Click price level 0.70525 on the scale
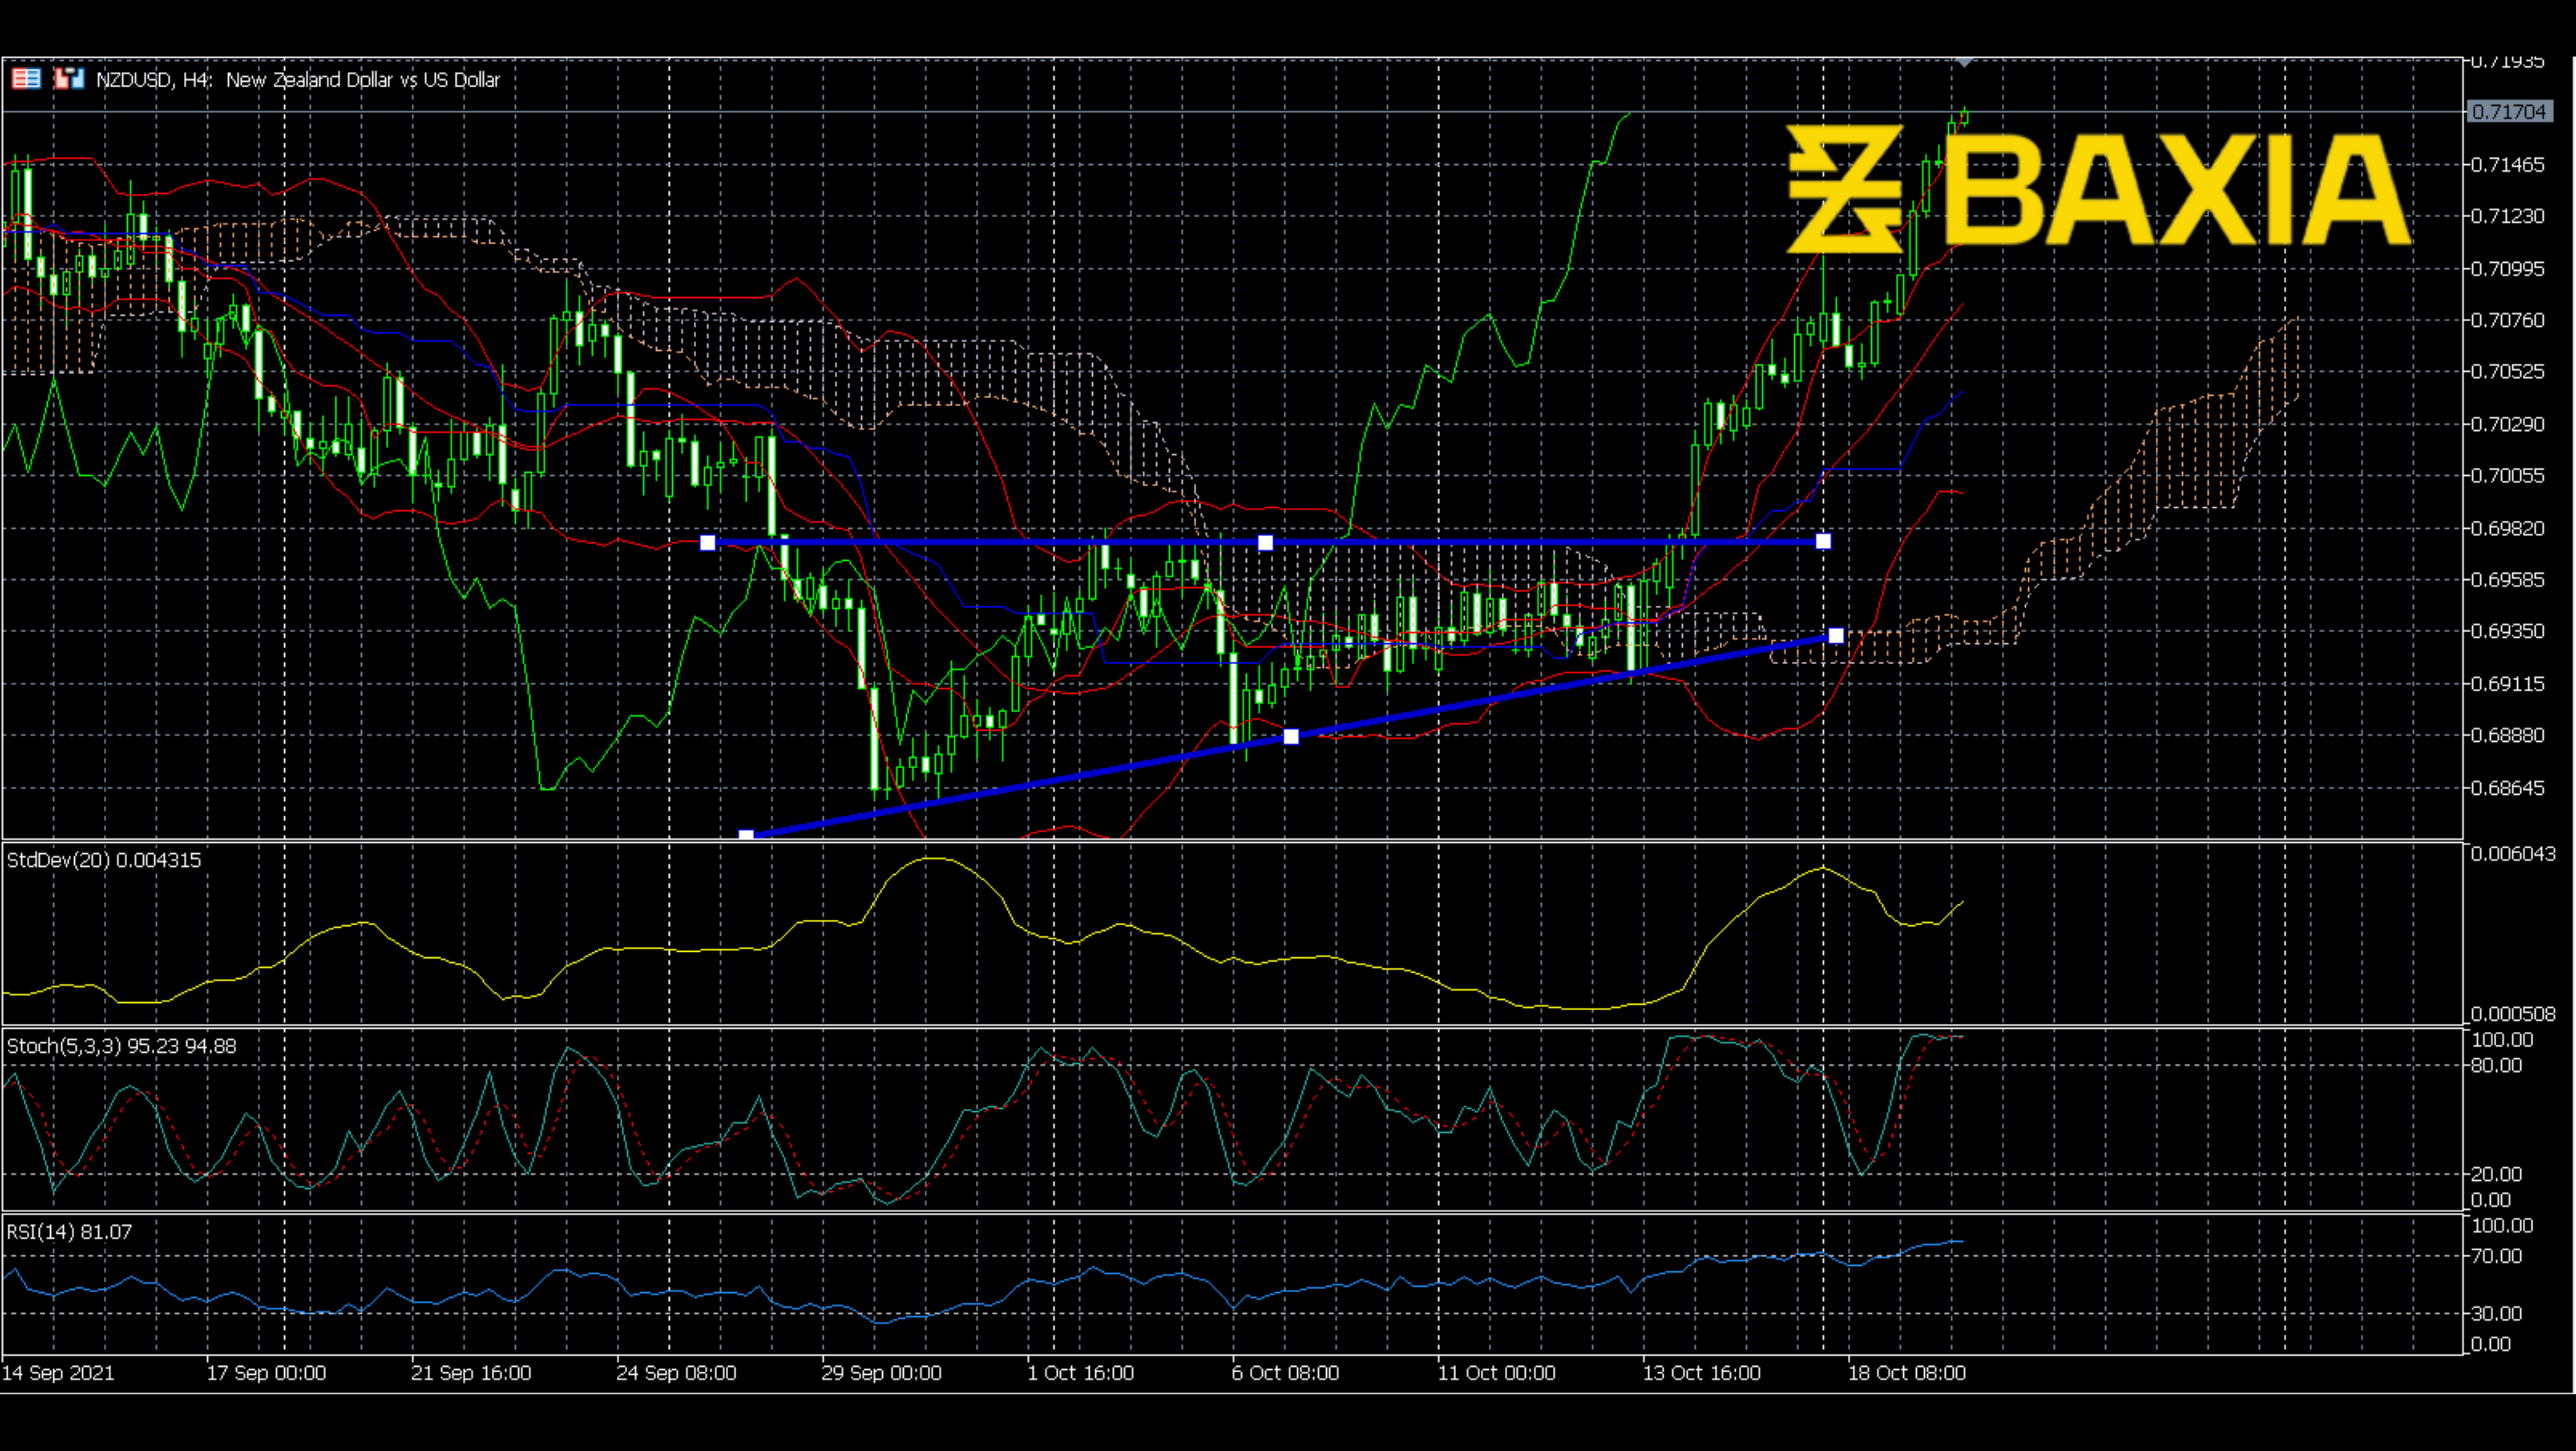2576x1451 pixels. pyautogui.click(x=2507, y=371)
